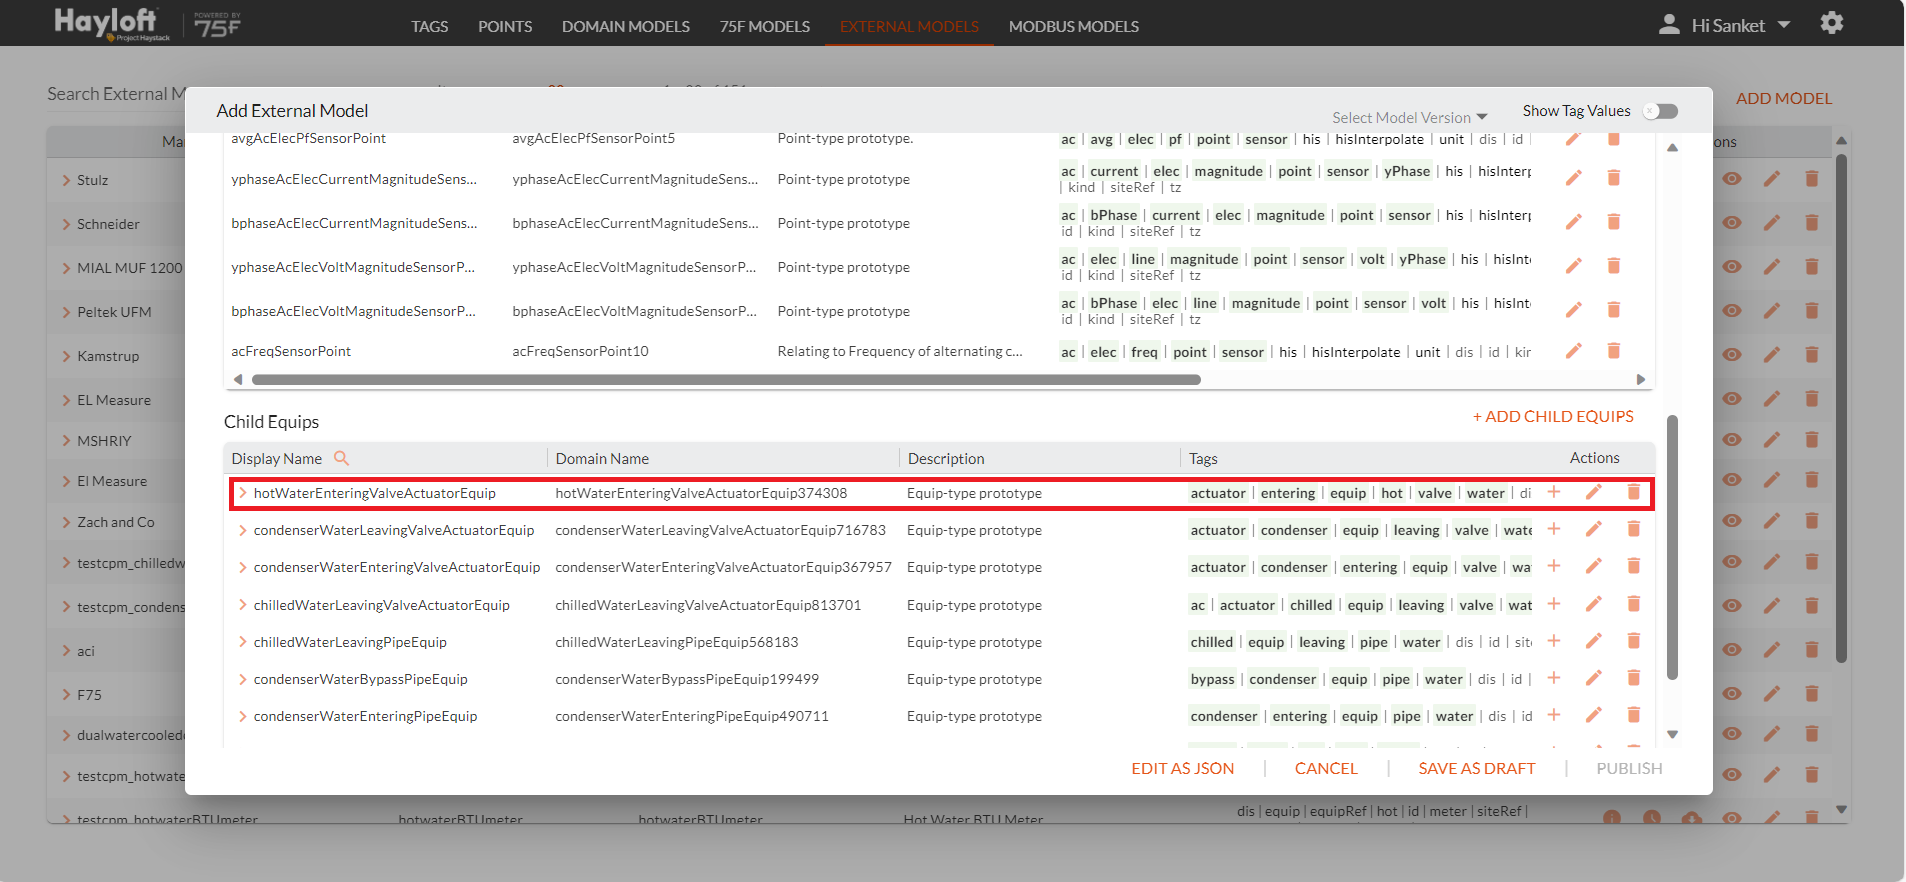Screen dimensions: 1906x882
Task: Open the EXTERNAL MODELS tab
Action: tap(909, 26)
